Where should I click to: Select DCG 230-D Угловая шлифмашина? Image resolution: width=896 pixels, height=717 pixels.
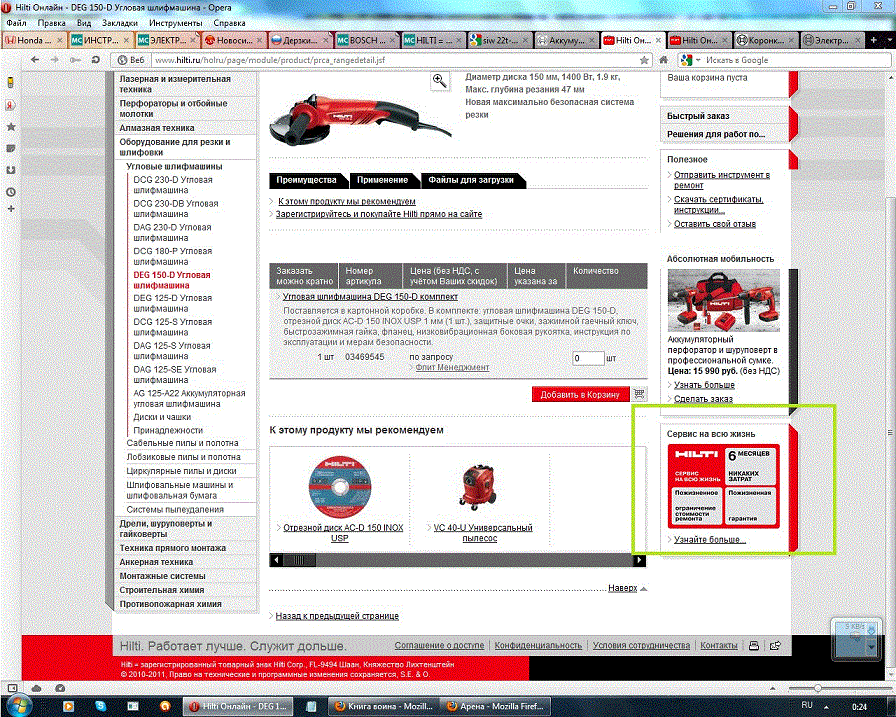coord(173,185)
